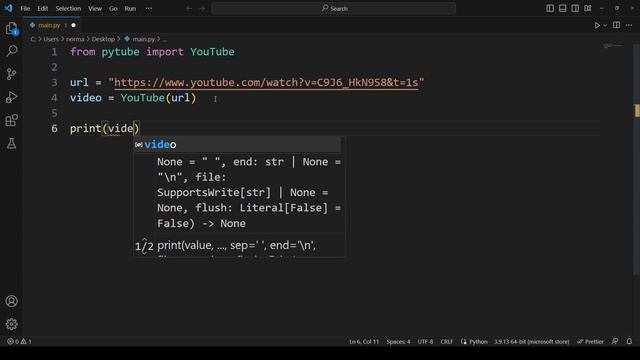Accept the video autocomplete suggestion

(237, 144)
